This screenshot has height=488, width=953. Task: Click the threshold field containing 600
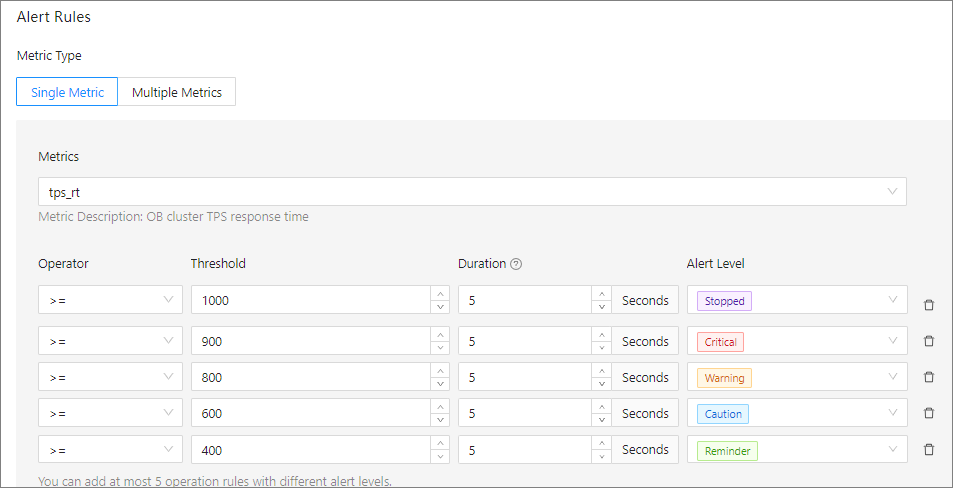click(310, 413)
